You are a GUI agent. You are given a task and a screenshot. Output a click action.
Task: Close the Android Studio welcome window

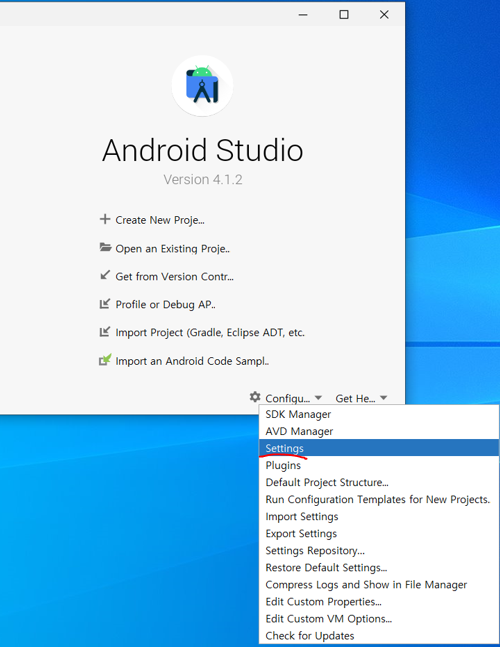tap(384, 14)
